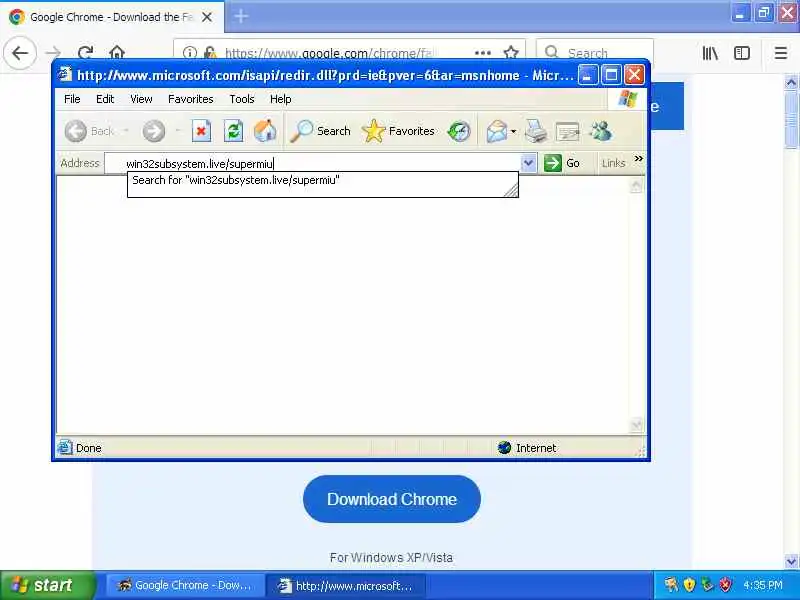This screenshot has width=800, height=600.
Task: Open Firefox page actions three-dot menu
Action: click(x=483, y=53)
